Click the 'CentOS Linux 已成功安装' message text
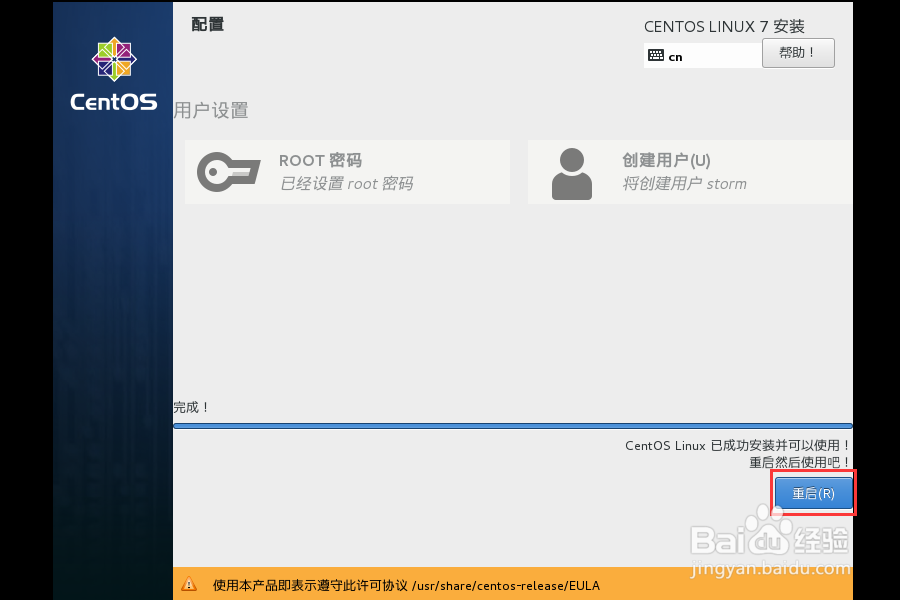 click(x=737, y=445)
